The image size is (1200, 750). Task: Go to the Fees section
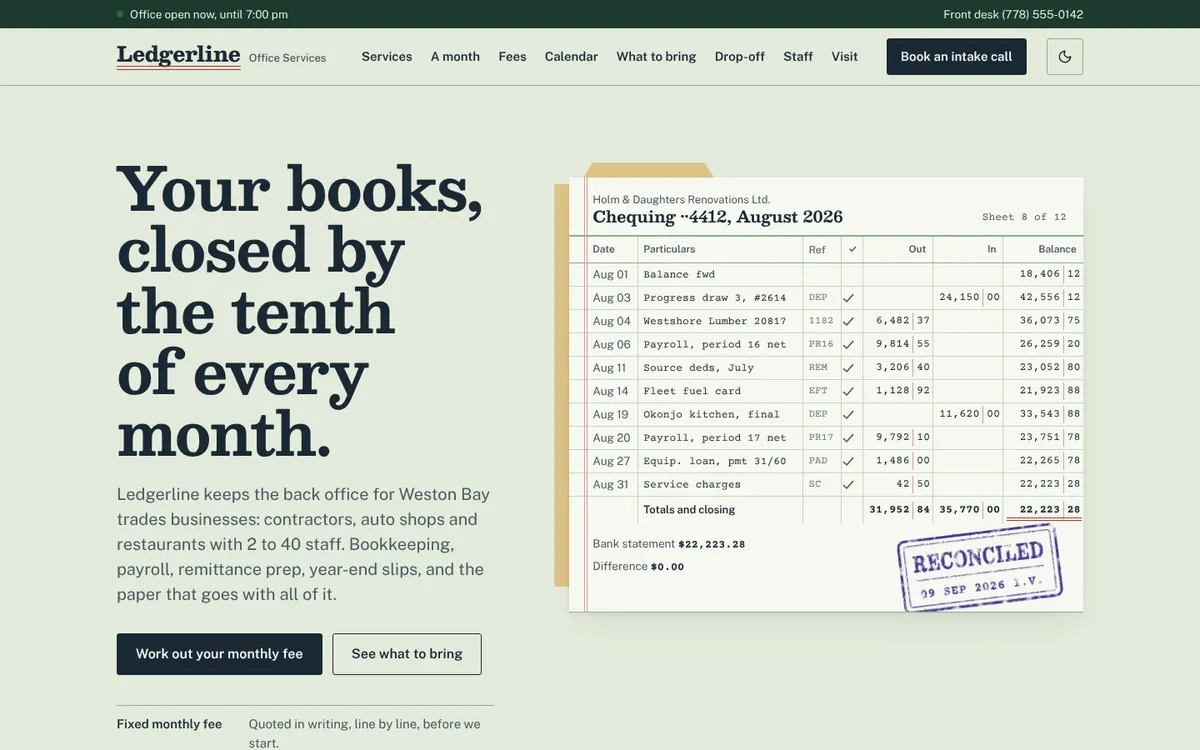tap(512, 57)
